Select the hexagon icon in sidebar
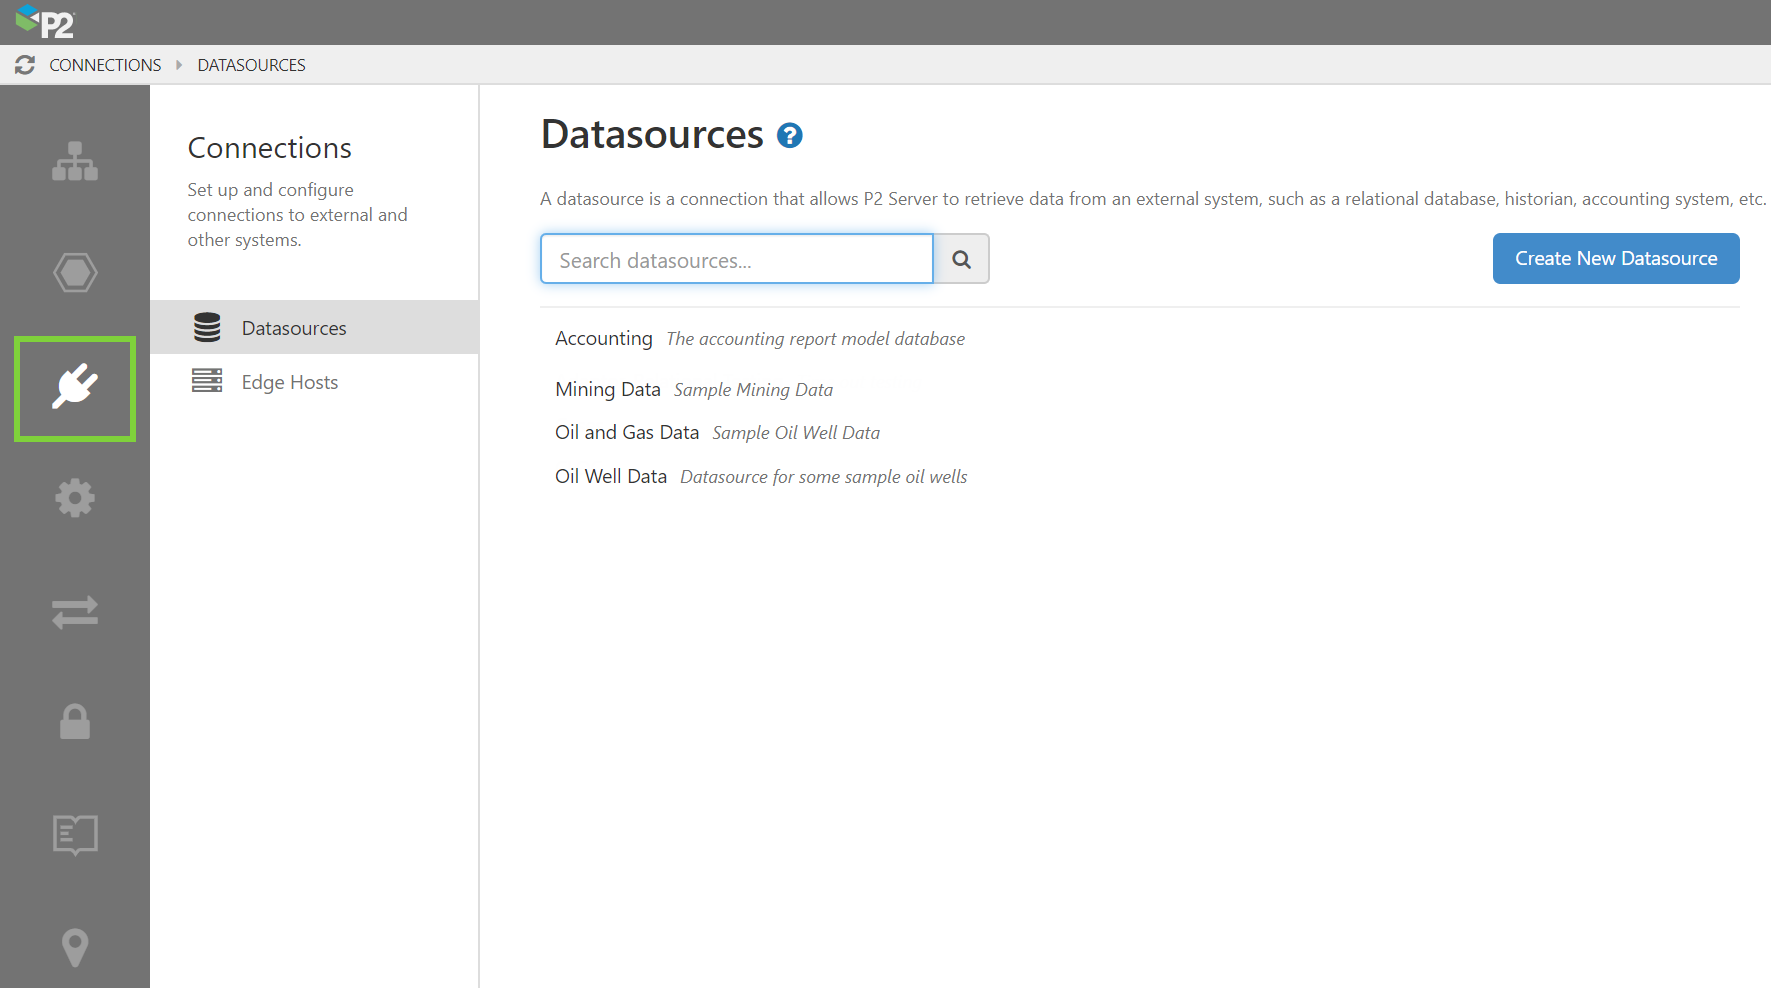The width and height of the screenshot is (1771, 988). (75, 273)
